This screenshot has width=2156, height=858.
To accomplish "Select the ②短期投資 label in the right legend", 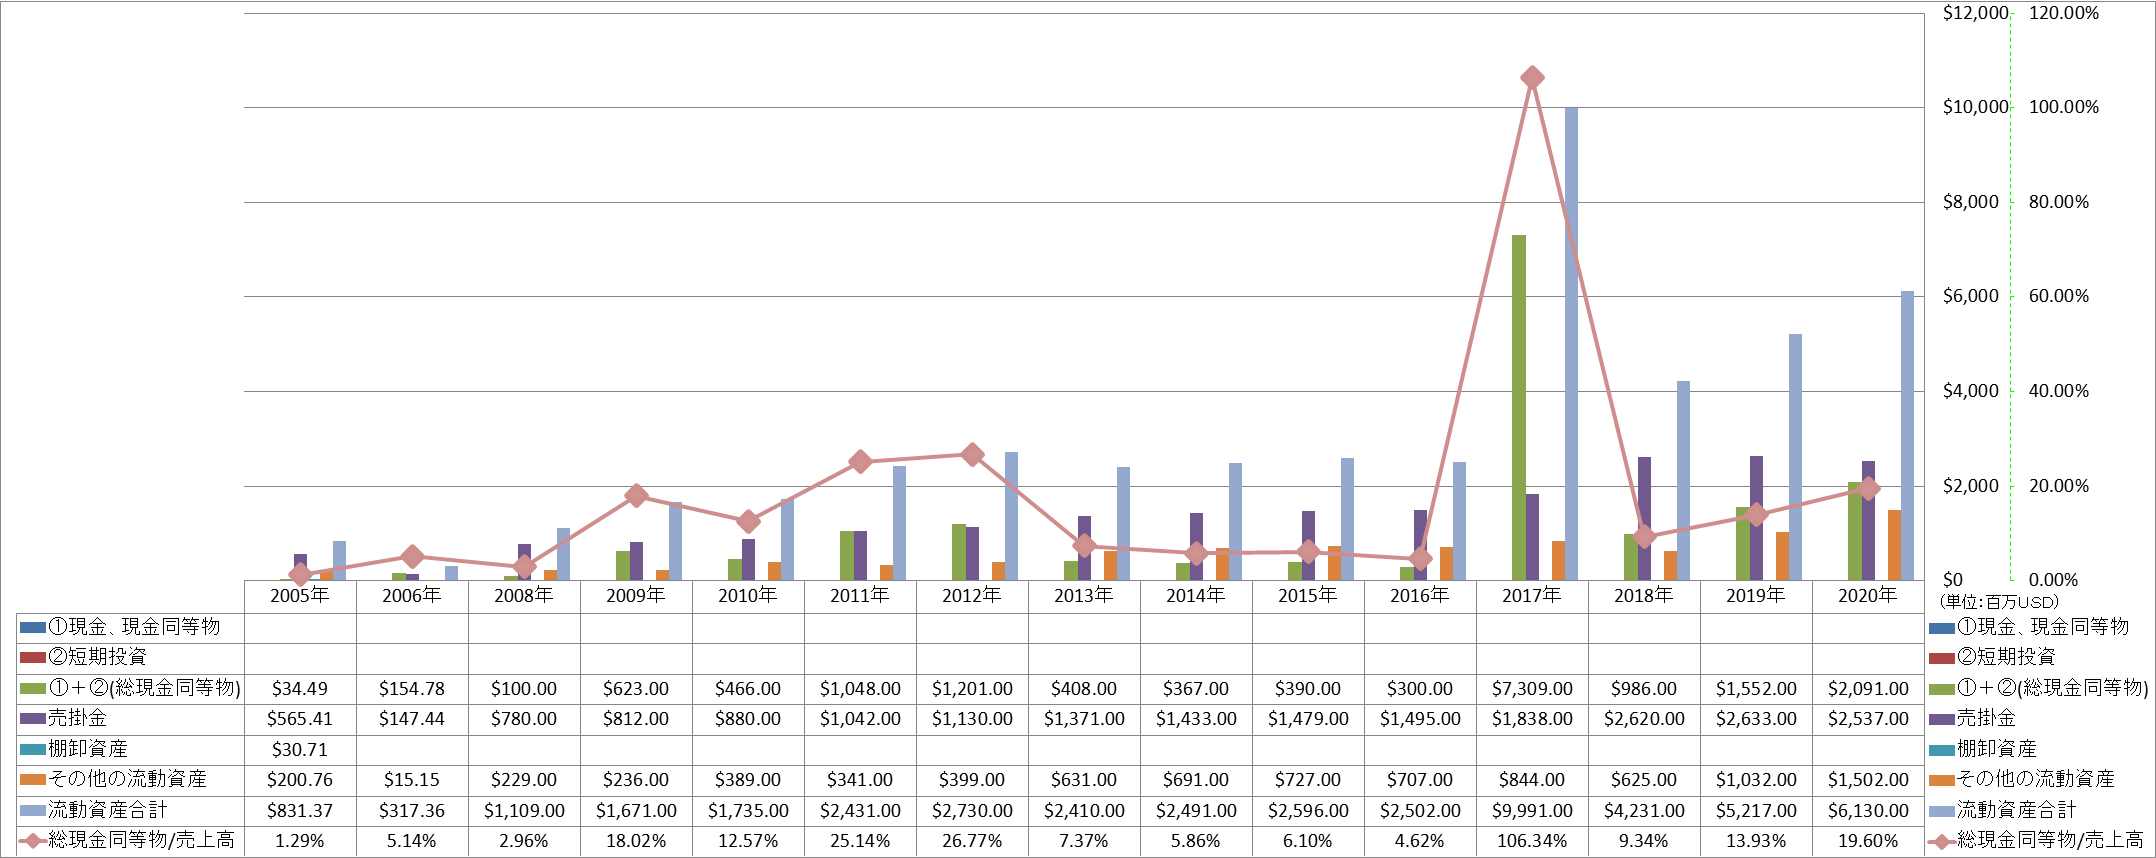I will 2006,657.
